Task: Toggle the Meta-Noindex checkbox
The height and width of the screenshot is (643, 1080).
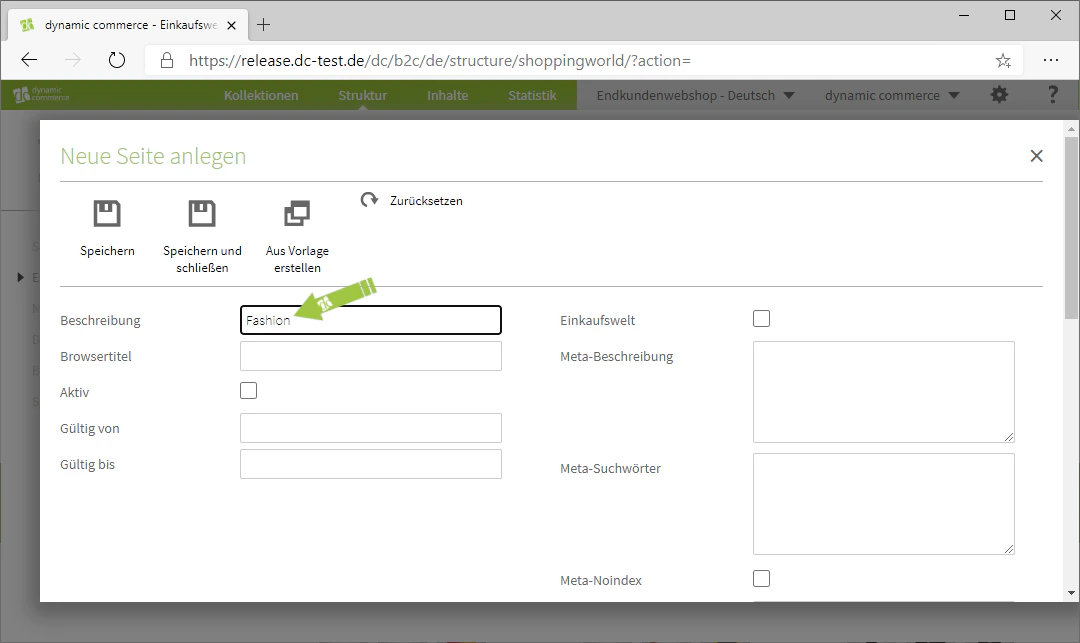Action: click(761, 579)
